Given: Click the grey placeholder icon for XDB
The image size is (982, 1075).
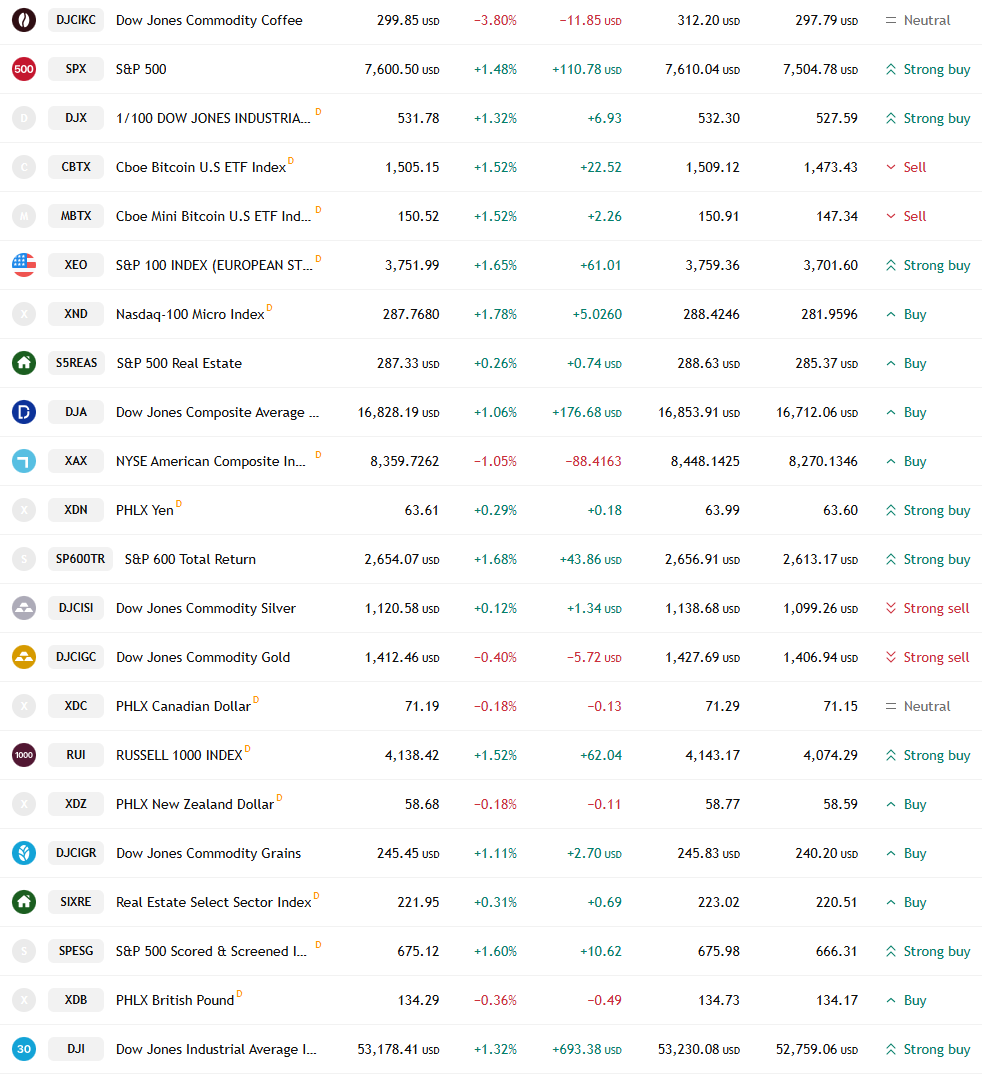Looking at the screenshot, I should click(24, 1000).
